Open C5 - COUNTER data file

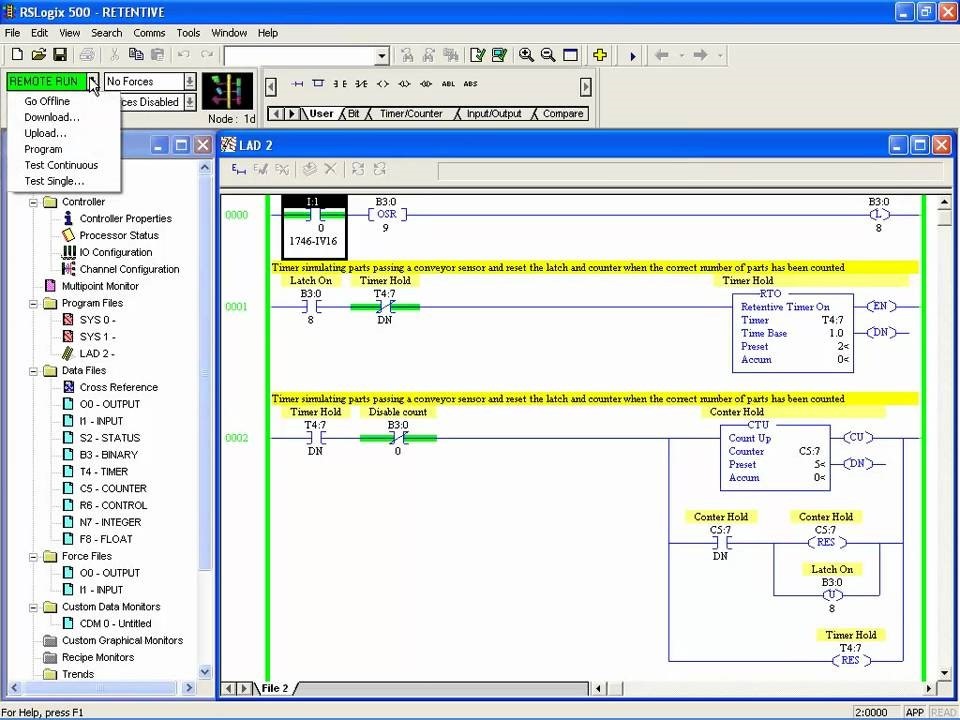coord(113,489)
